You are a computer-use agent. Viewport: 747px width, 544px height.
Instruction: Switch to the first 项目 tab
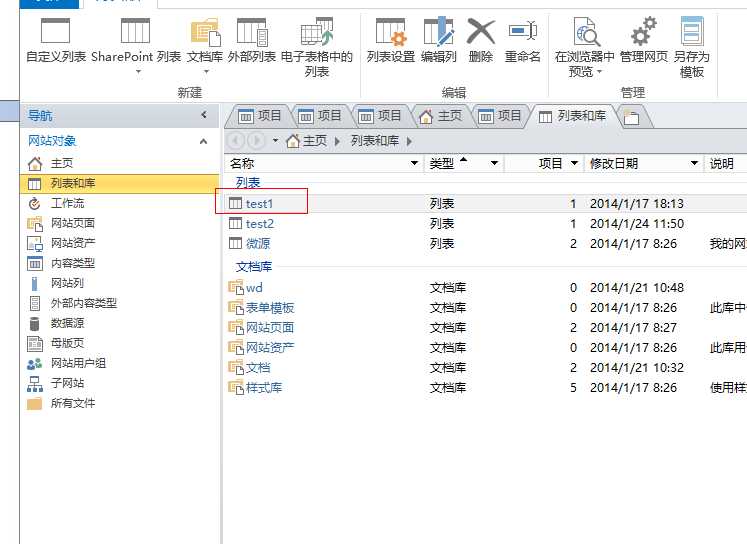[259, 116]
